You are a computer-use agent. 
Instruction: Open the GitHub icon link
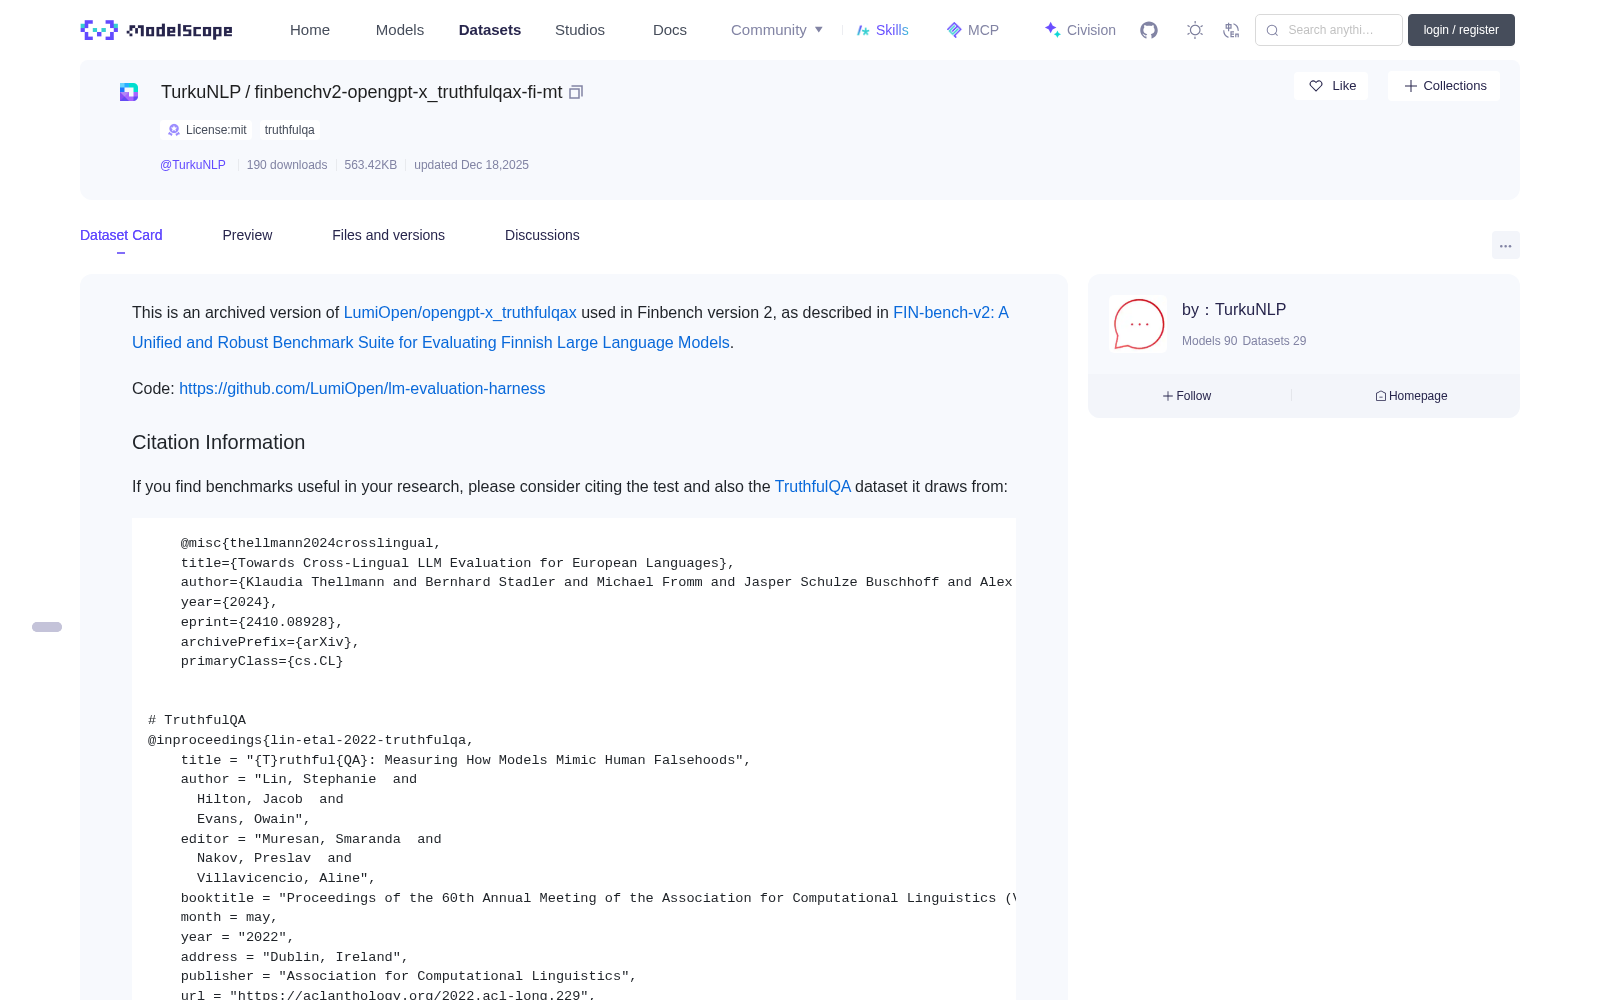(x=1149, y=30)
